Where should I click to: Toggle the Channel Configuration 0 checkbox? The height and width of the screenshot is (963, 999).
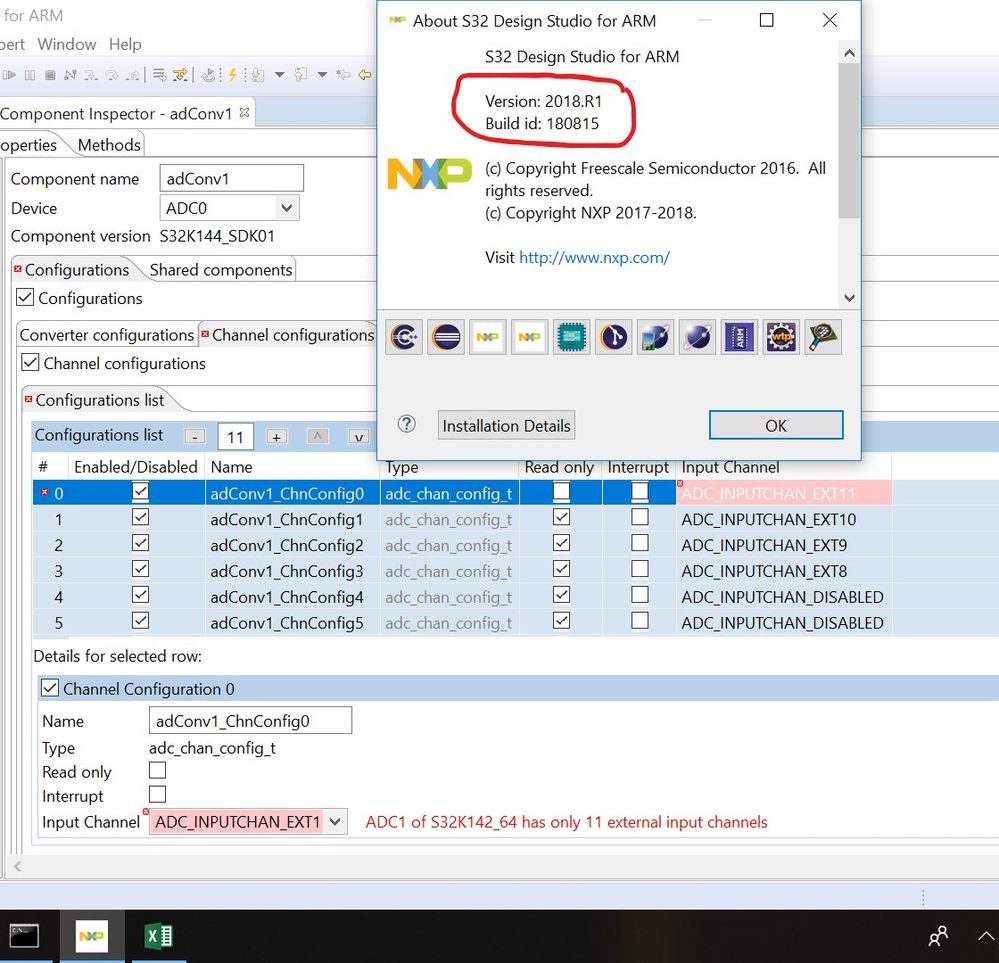tap(50, 688)
